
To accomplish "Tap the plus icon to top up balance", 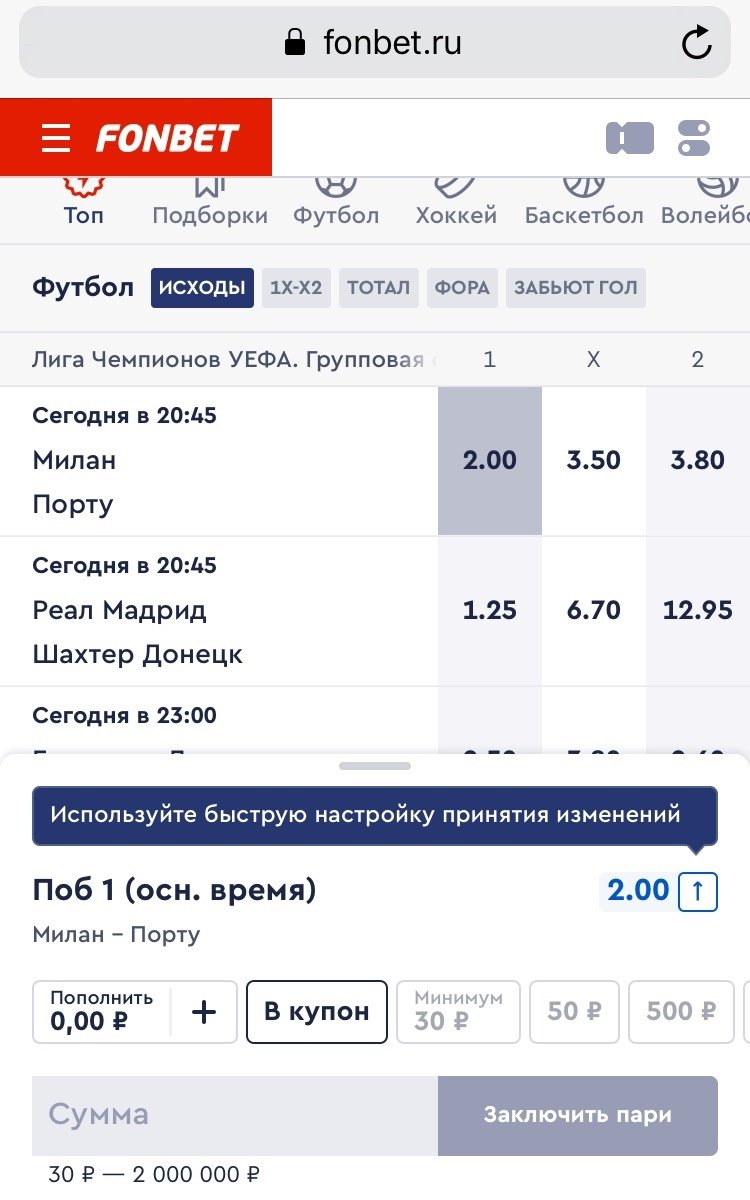I will (x=204, y=1012).
